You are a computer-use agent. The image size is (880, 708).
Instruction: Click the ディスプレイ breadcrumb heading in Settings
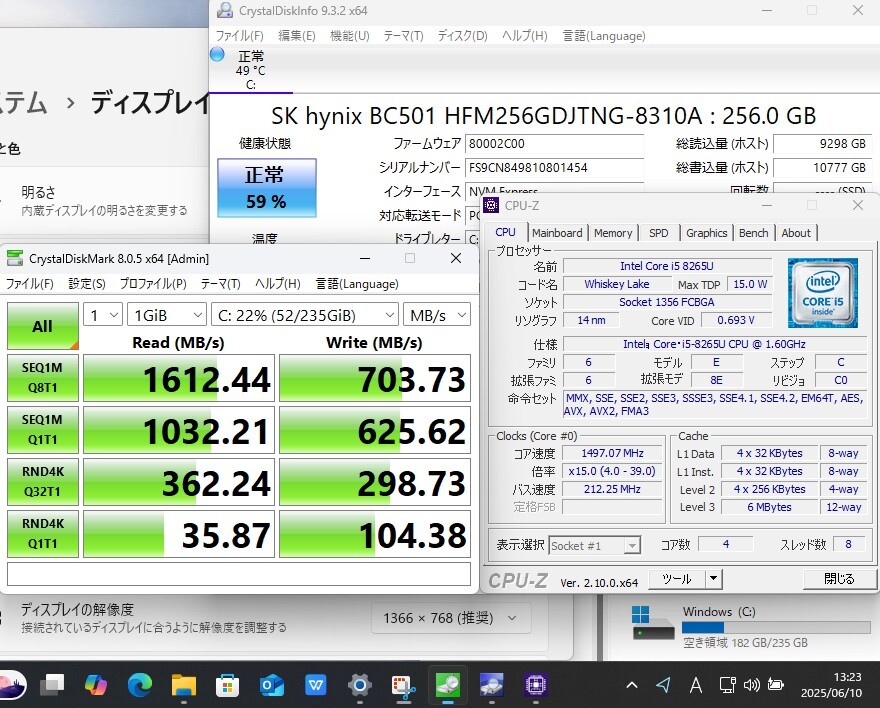coord(150,102)
